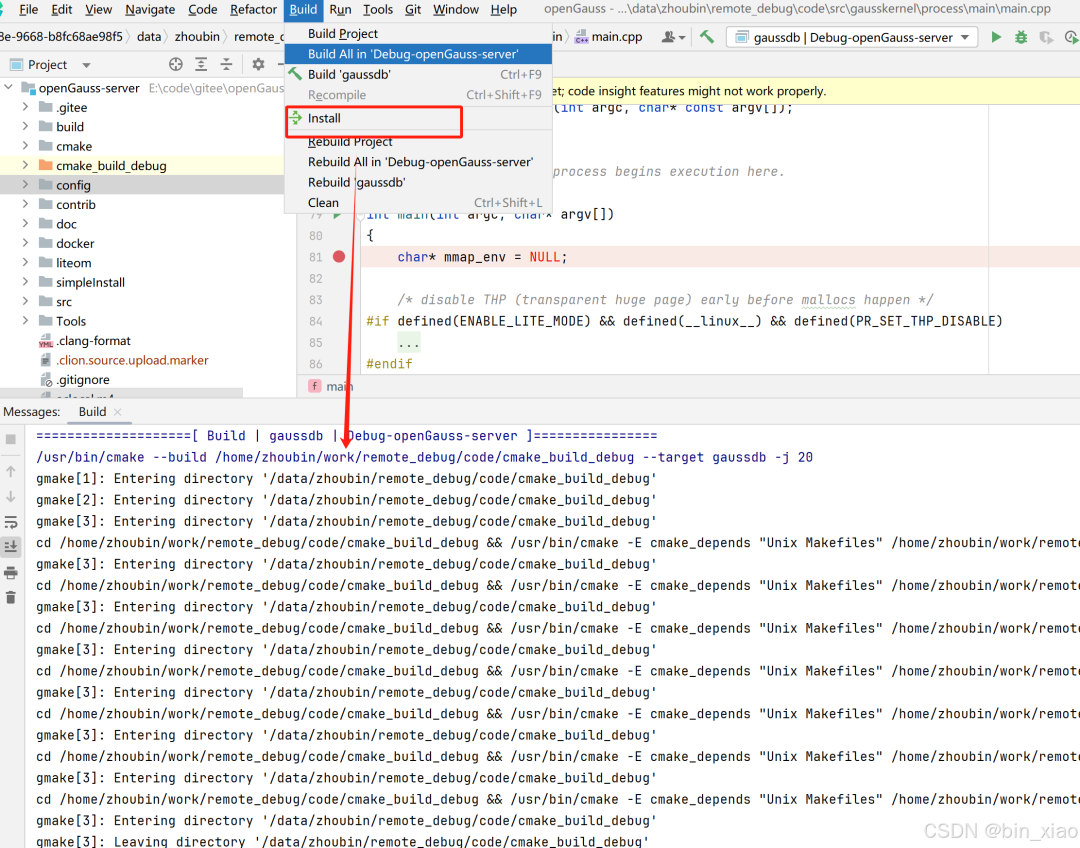Click the collapse all icon in Project panel
1080x848 pixels.
(x=226, y=64)
